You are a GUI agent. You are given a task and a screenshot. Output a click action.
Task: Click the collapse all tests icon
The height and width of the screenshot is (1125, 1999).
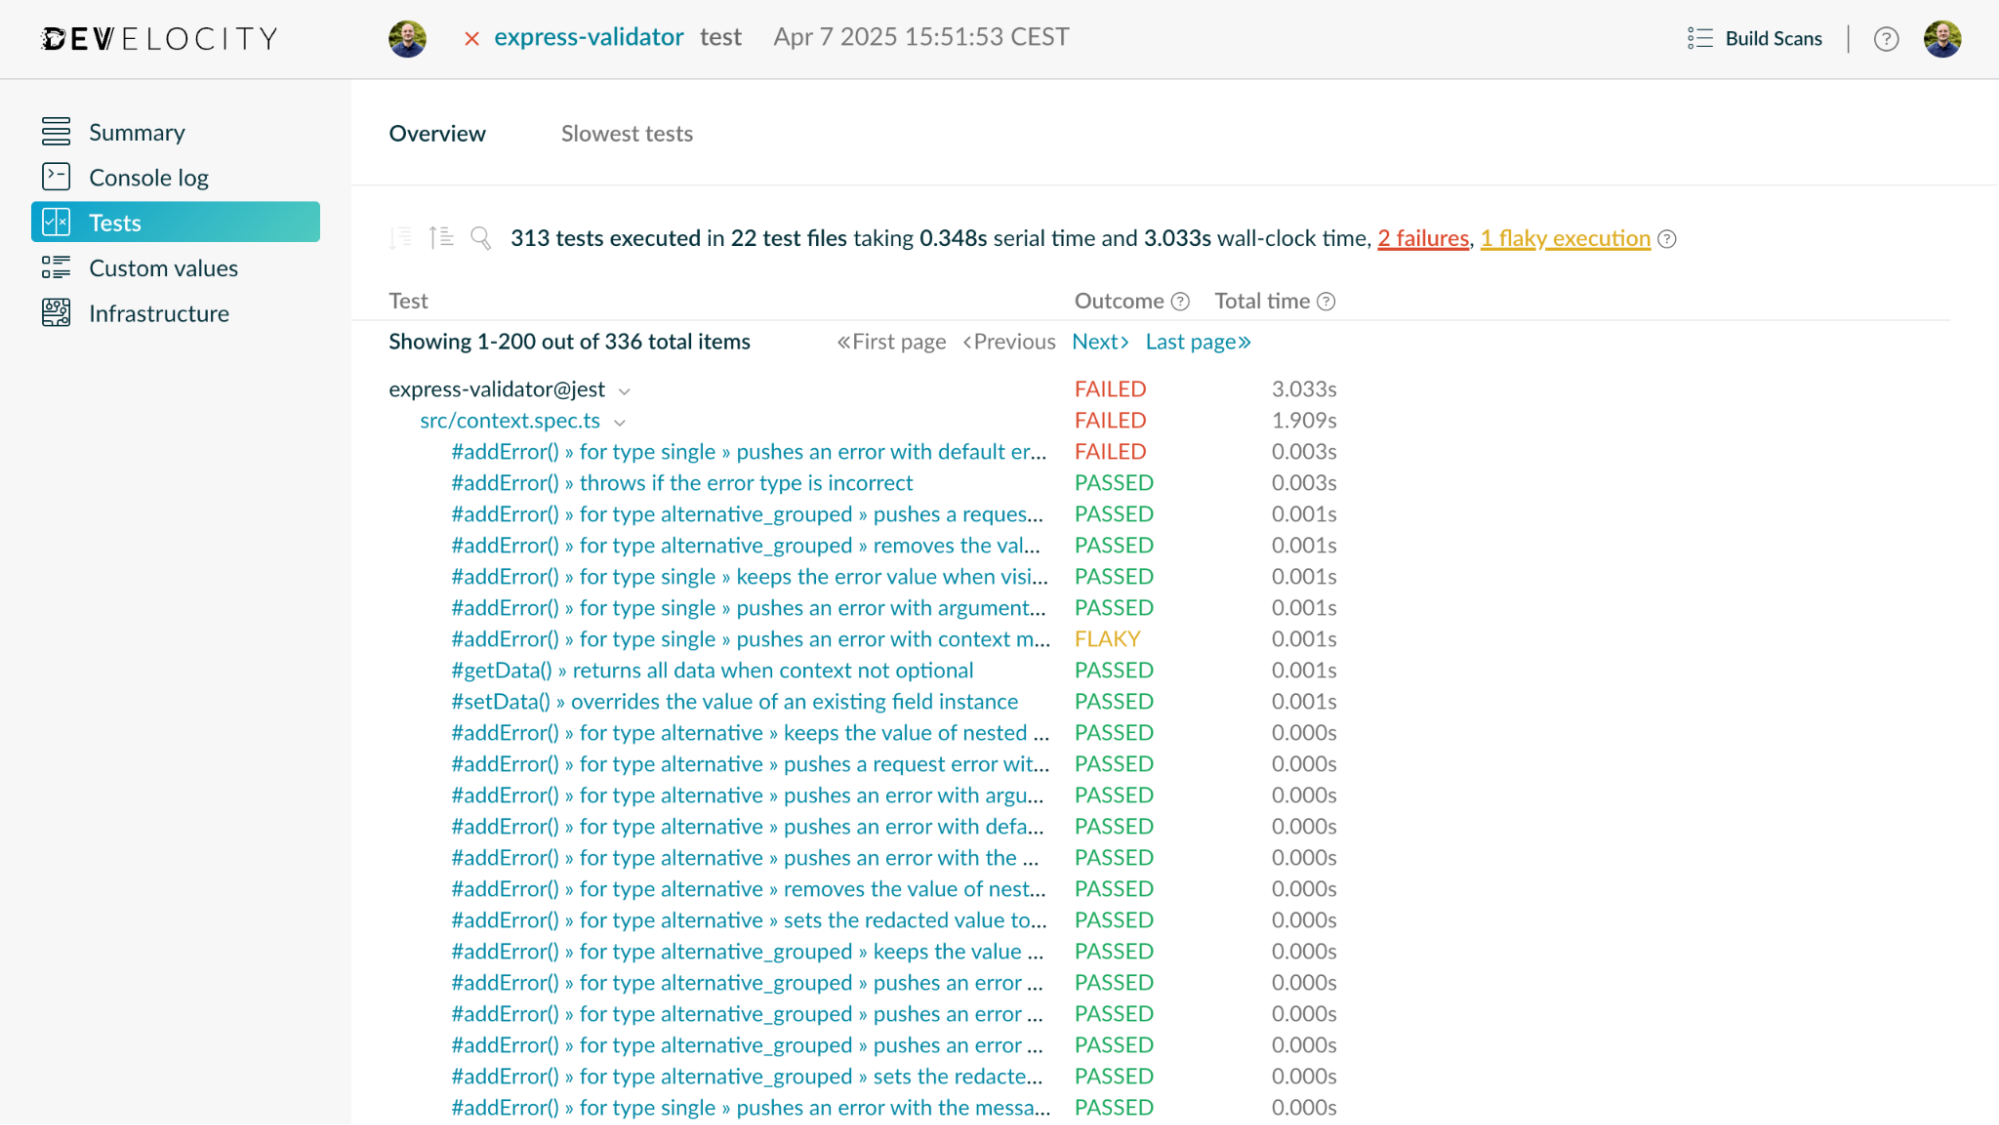[x=401, y=237]
